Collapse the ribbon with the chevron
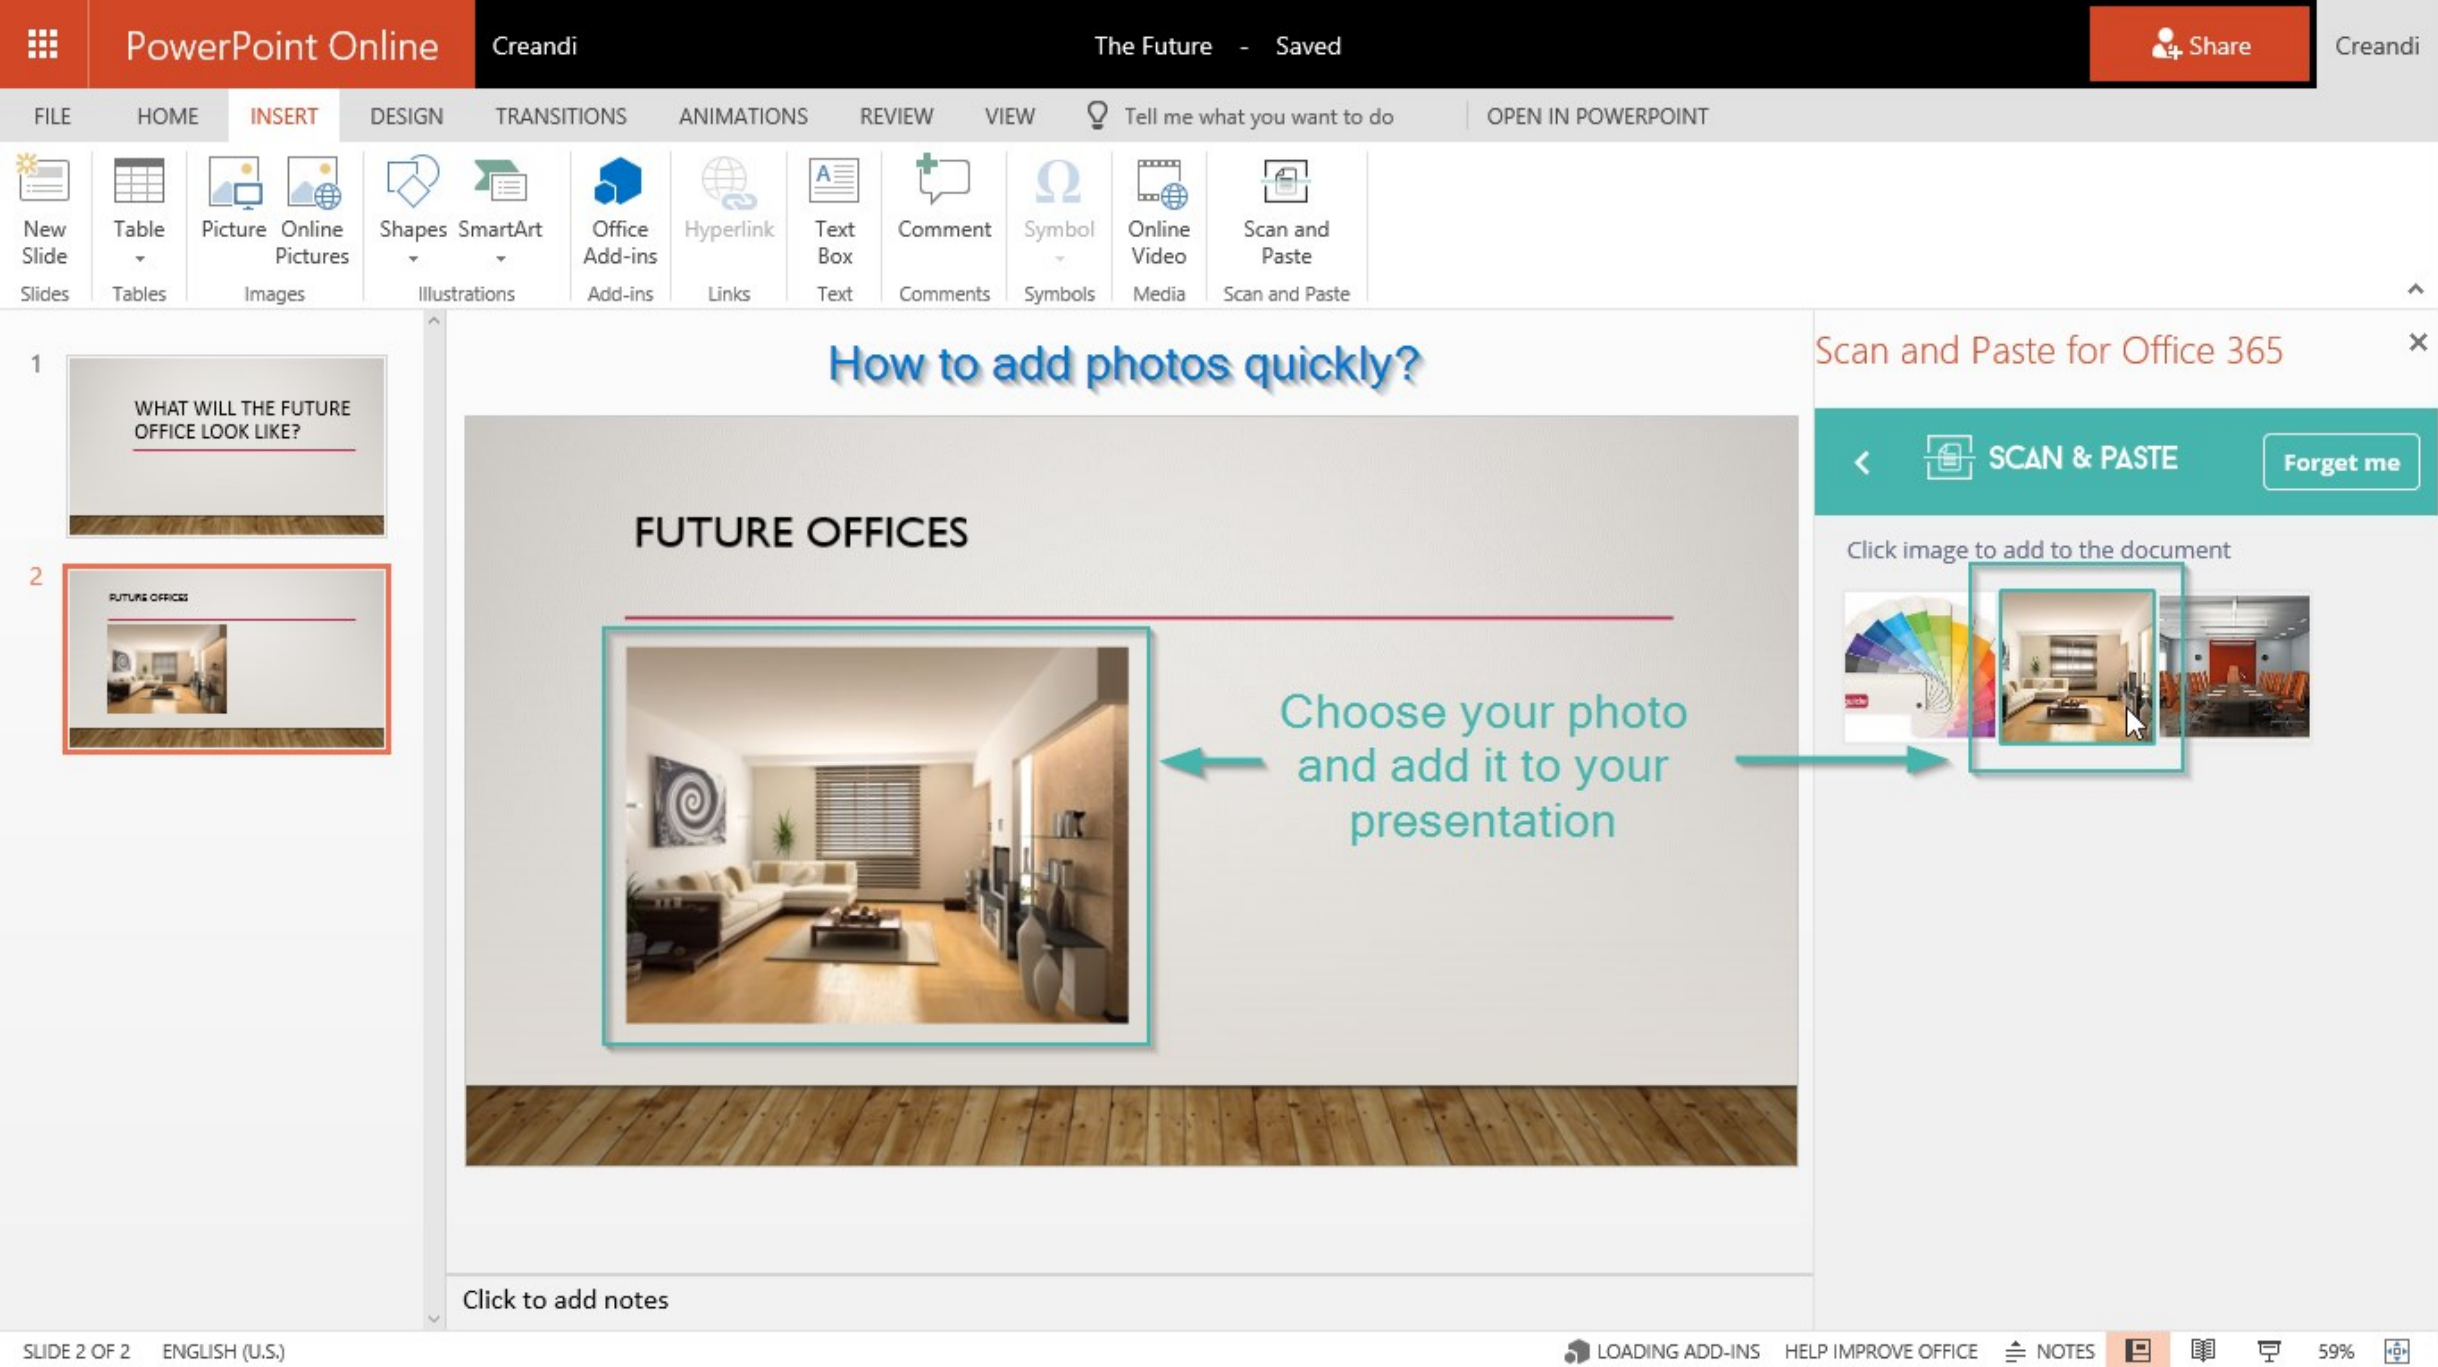The image size is (2438, 1367). (2415, 289)
